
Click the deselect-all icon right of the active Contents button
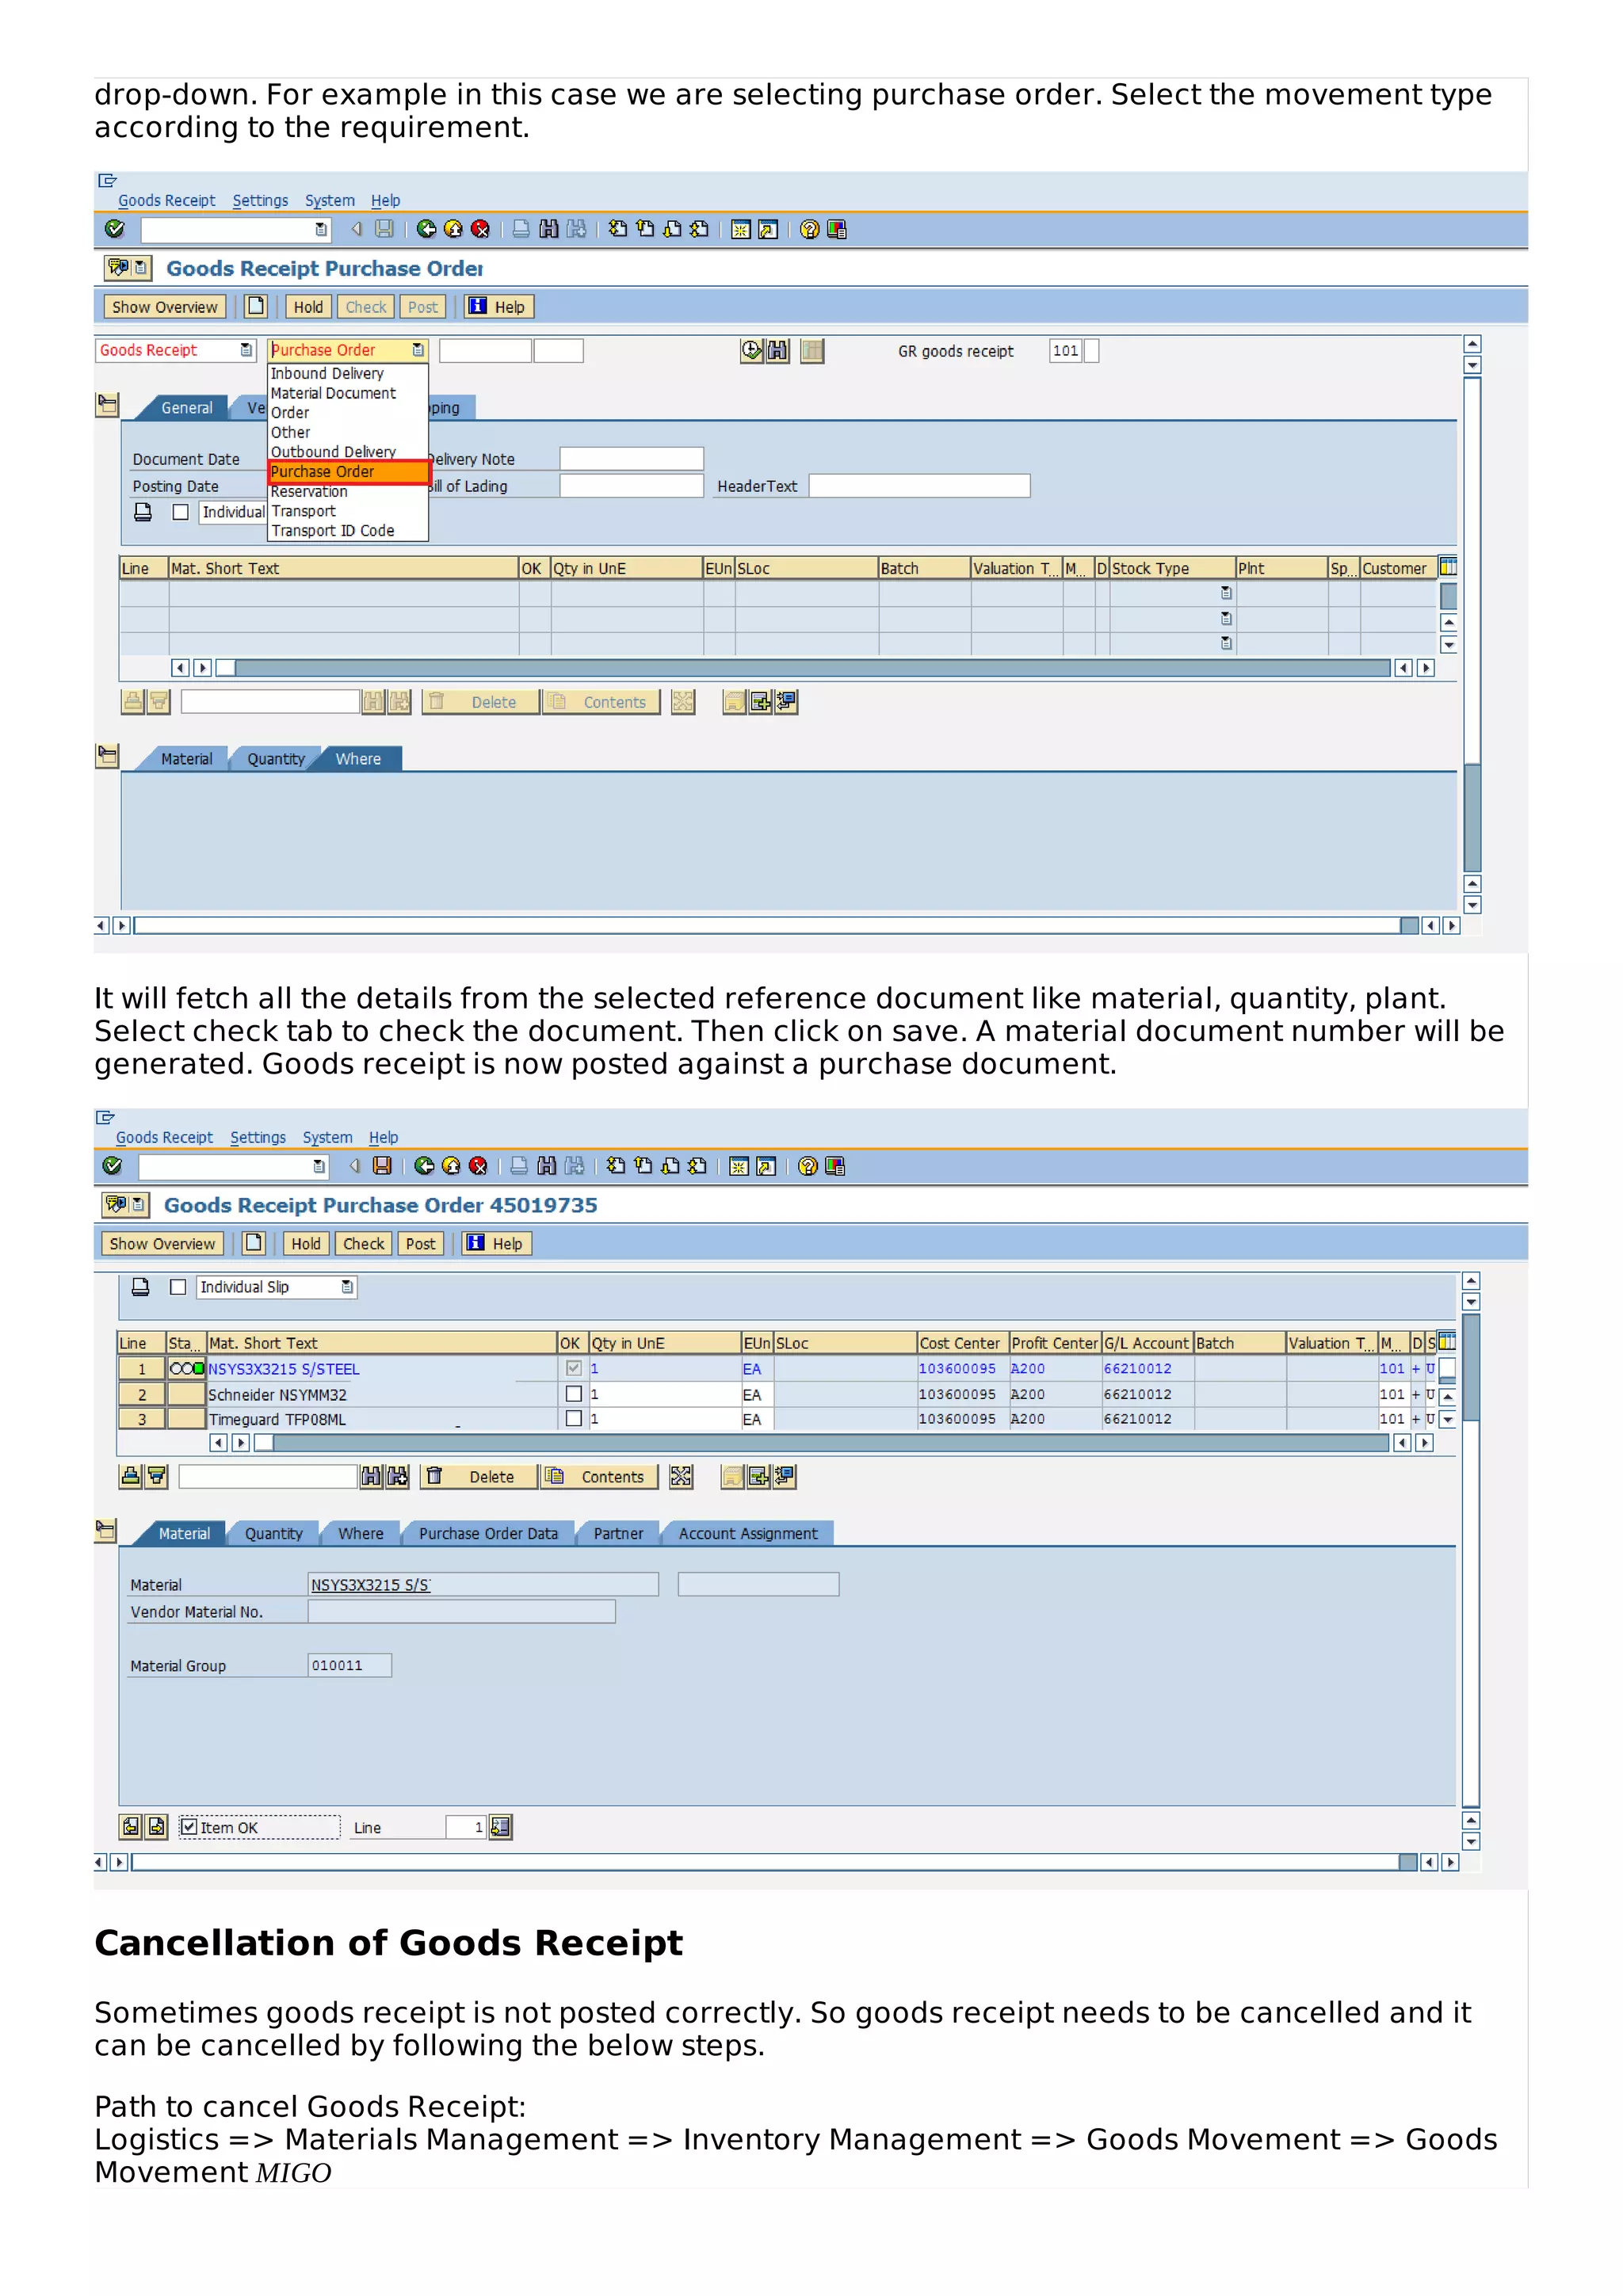[681, 1476]
